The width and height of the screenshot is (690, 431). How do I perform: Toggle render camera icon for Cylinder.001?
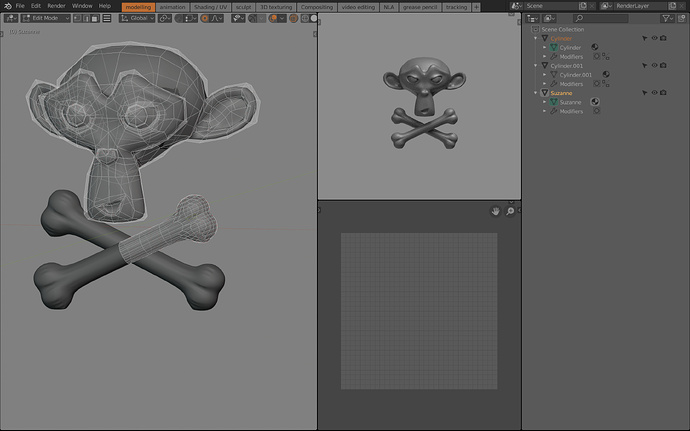pos(663,66)
